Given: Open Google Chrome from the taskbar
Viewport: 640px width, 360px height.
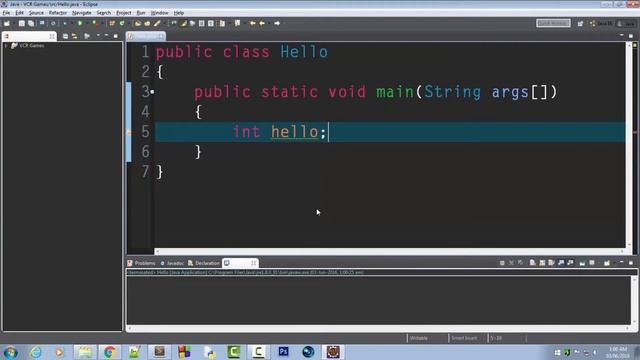Looking at the screenshot, I should pos(109,352).
